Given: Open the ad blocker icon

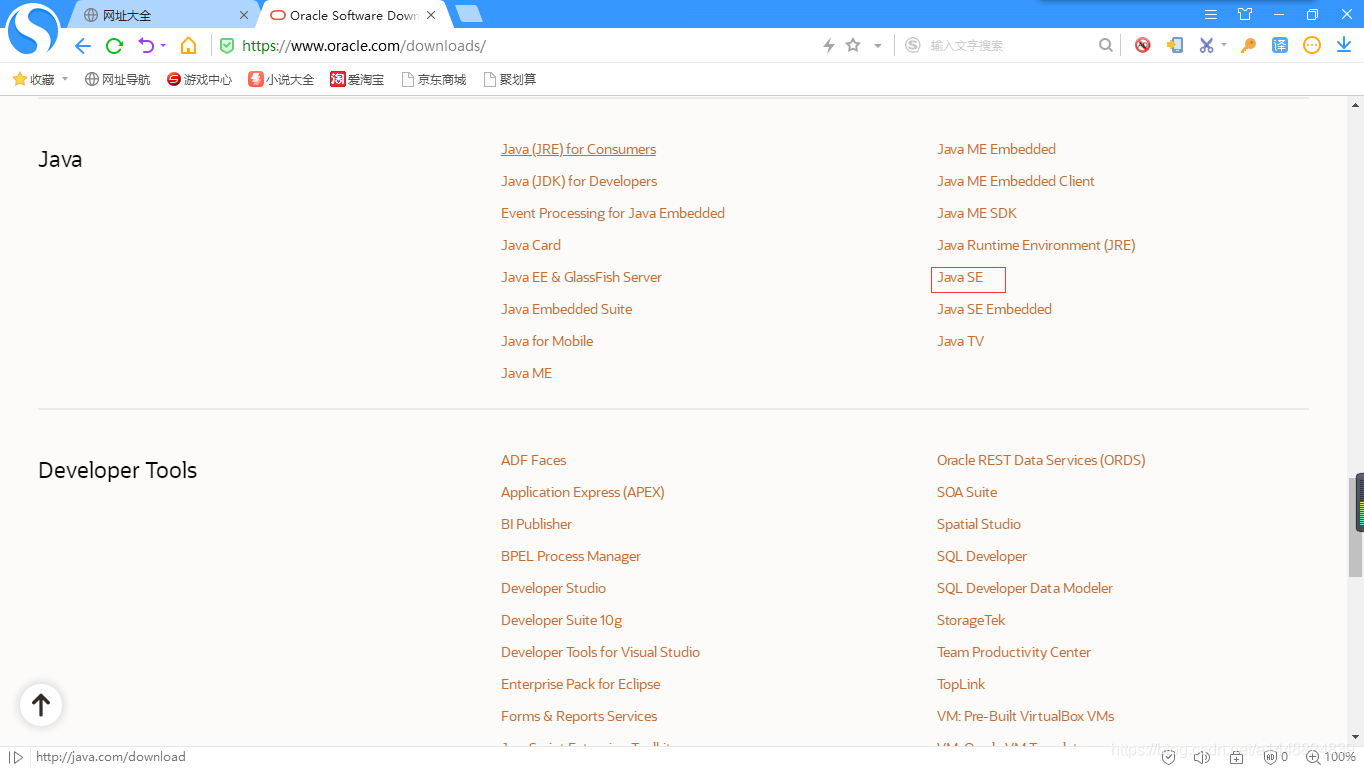Looking at the screenshot, I should point(1143,45).
